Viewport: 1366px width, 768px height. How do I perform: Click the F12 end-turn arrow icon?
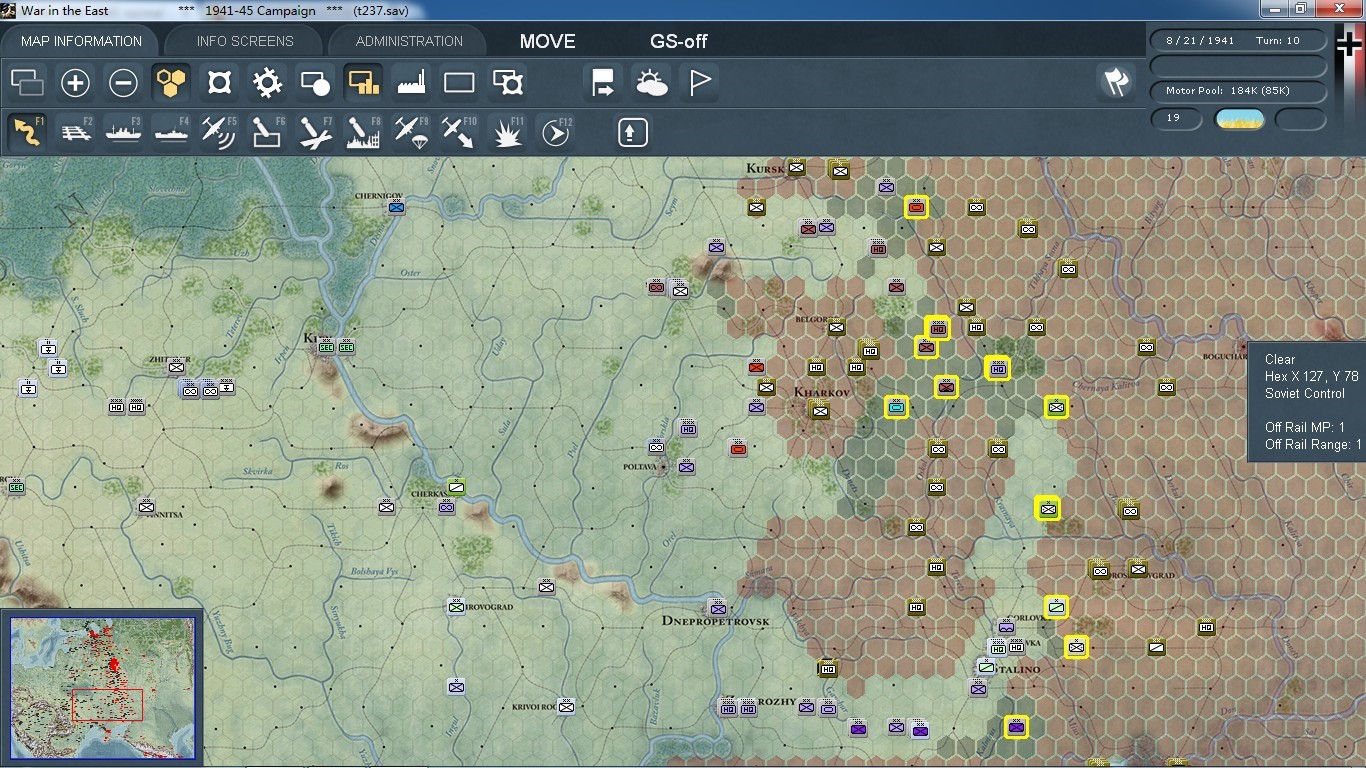(x=556, y=131)
